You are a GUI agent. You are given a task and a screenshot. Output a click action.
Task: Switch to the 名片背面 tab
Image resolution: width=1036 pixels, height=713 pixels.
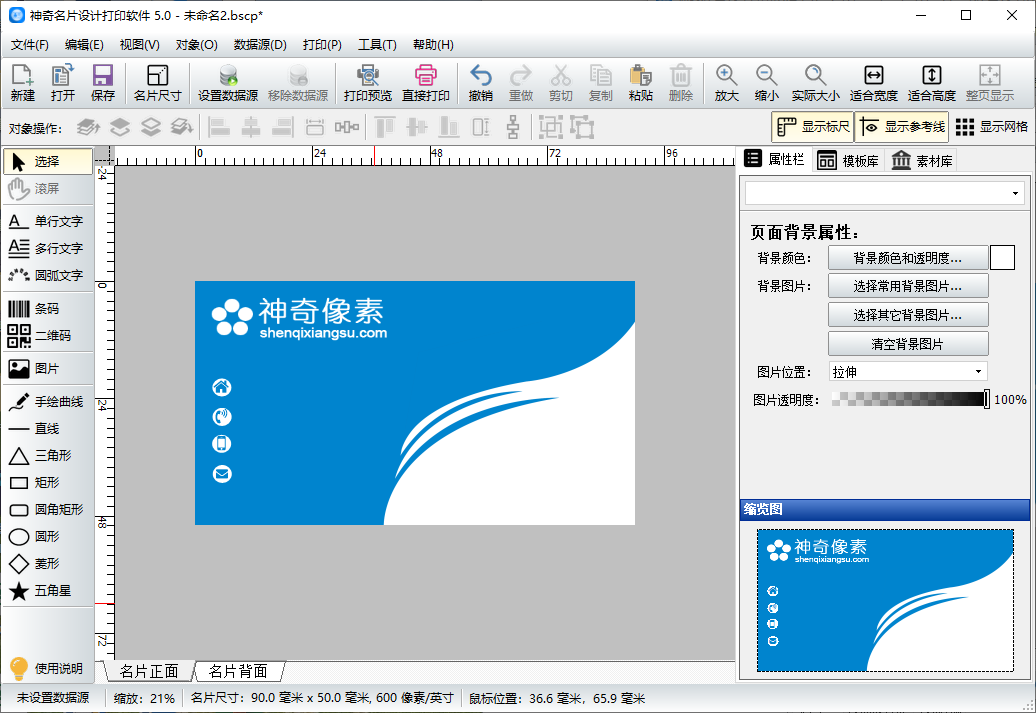click(x=238, y=671)
